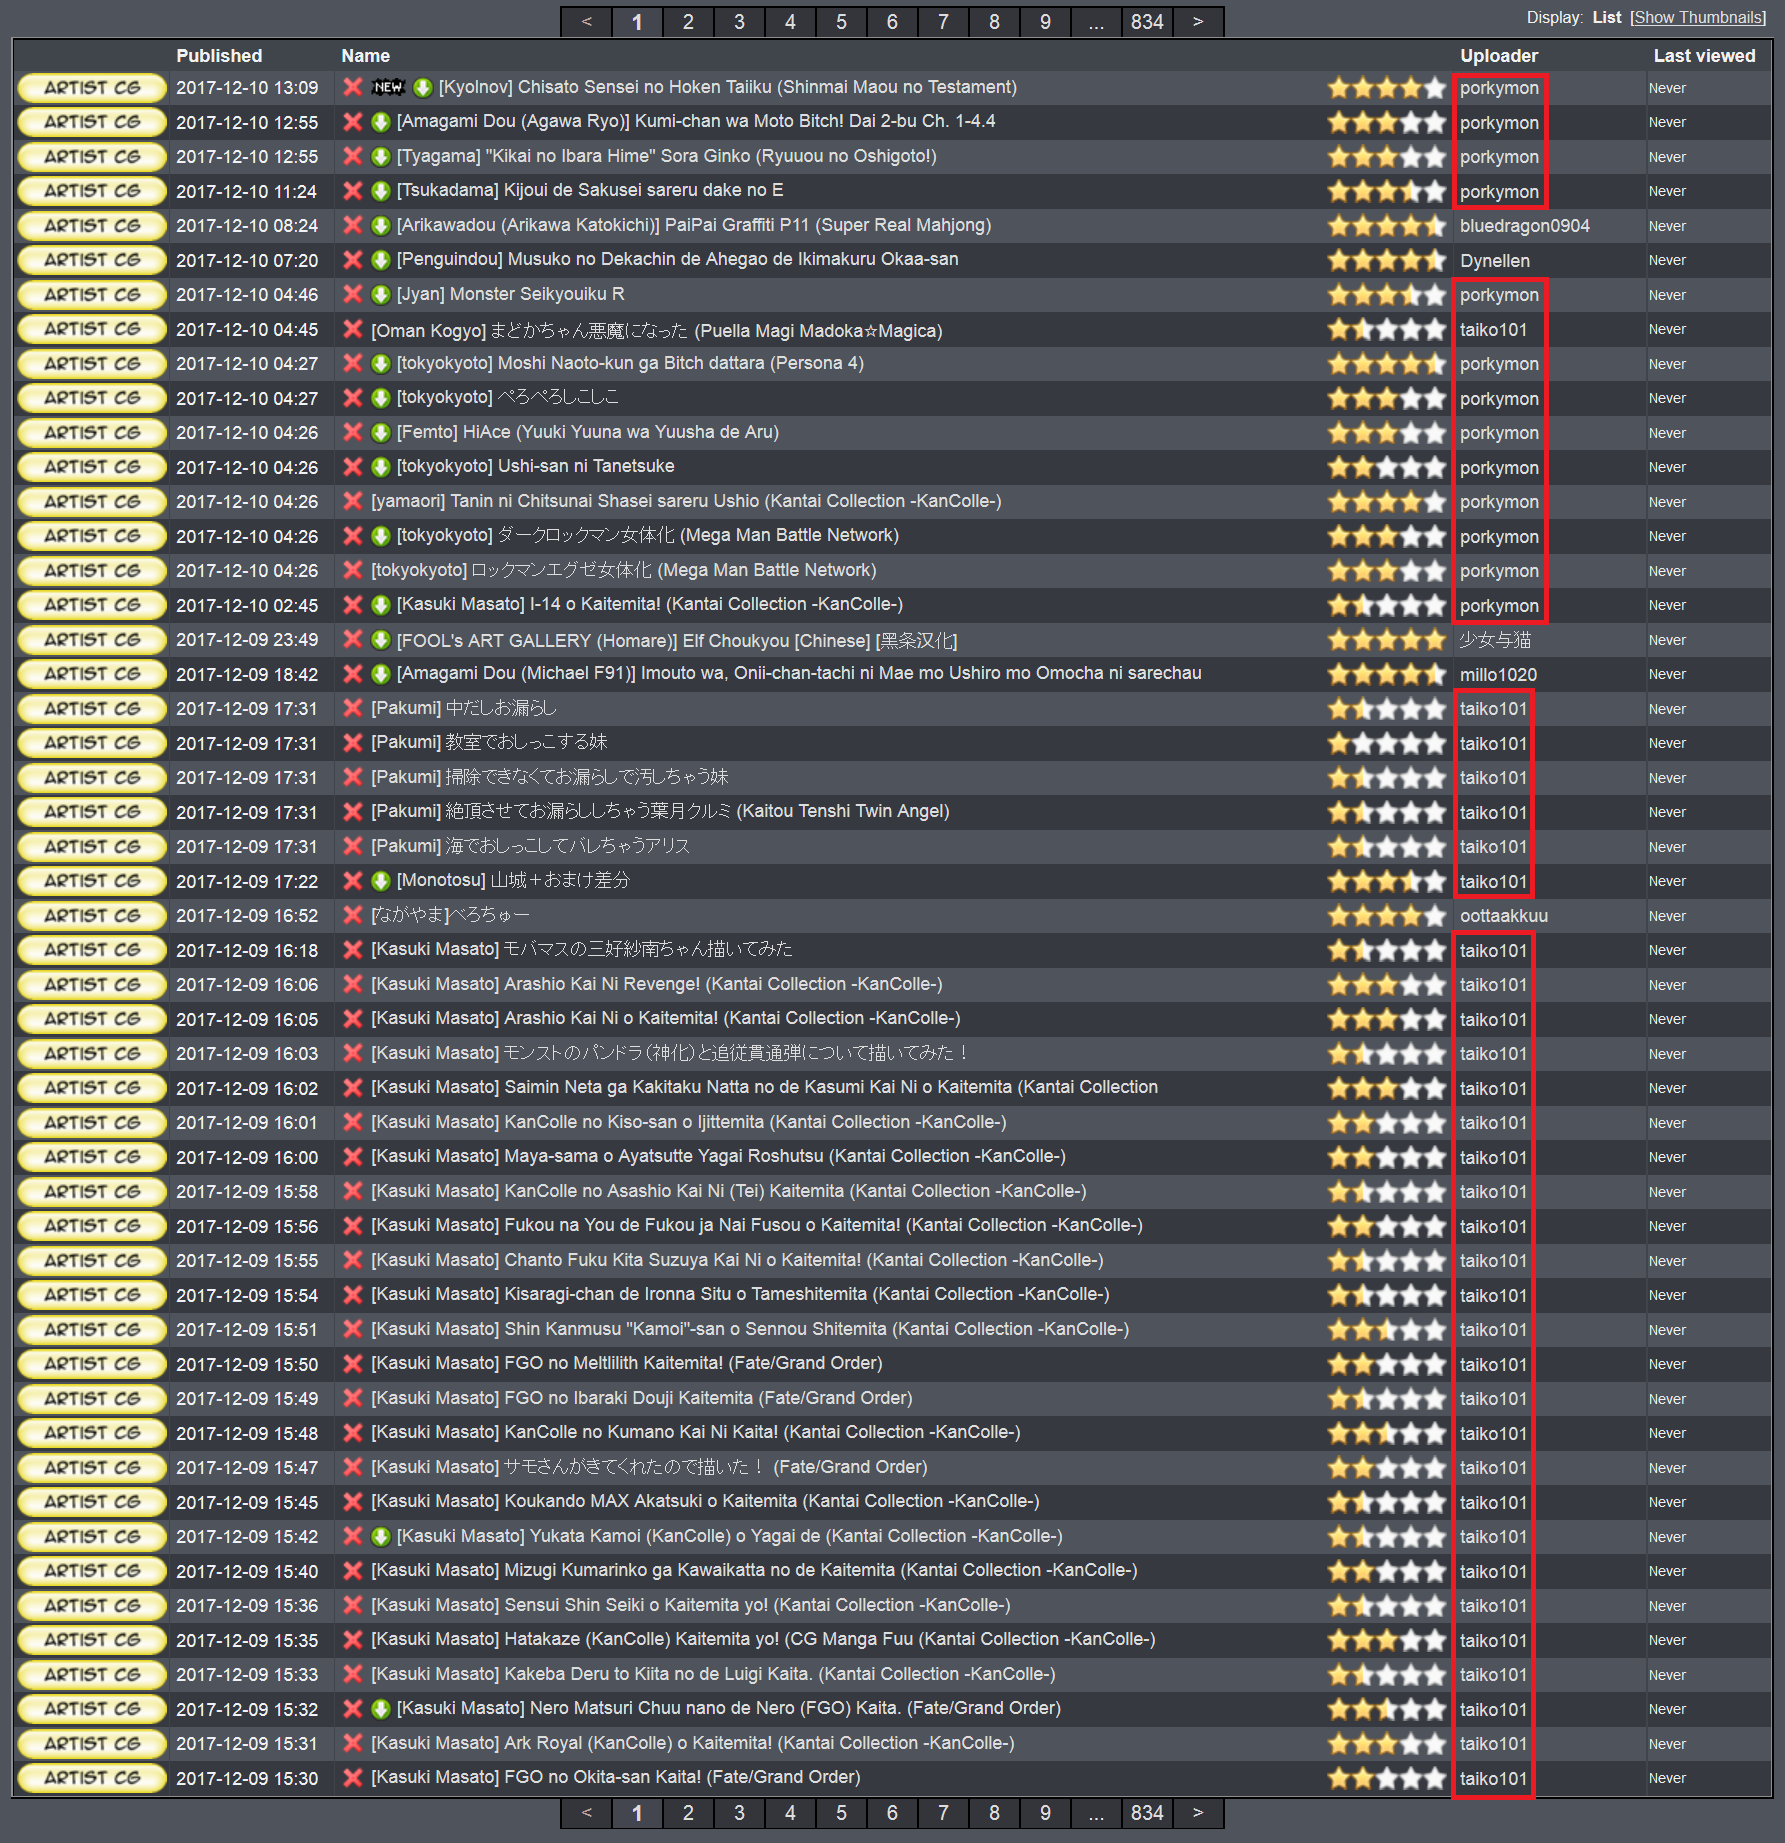
Task: Open page 3 in the bottom pager
Action: coord(739,1813)
